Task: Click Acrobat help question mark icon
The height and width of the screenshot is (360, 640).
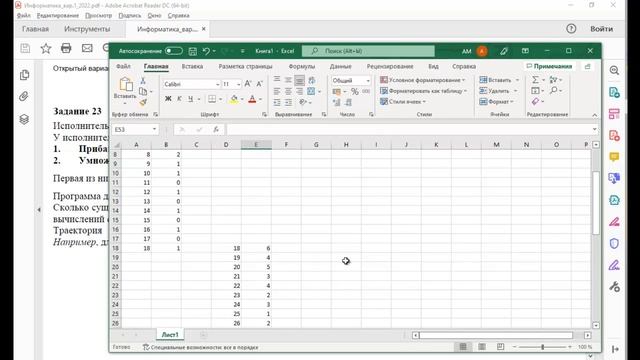Action: 571,29
